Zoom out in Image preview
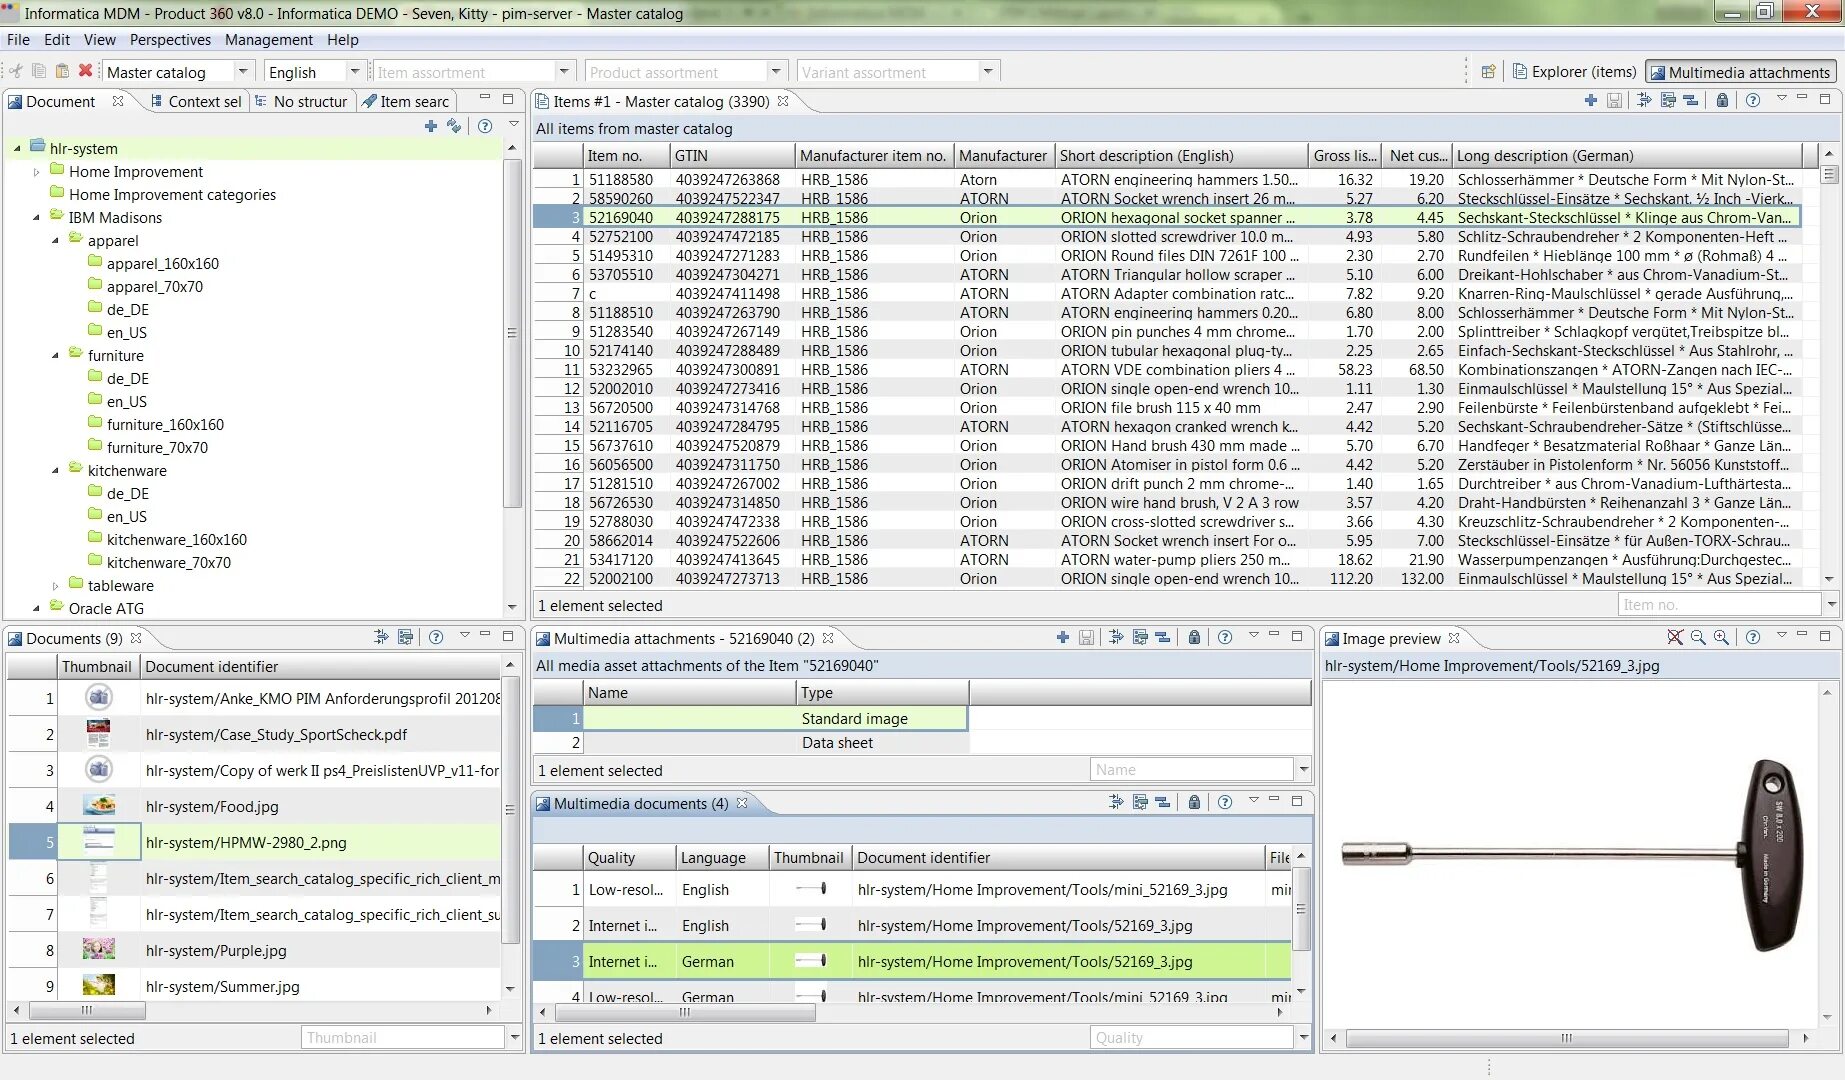Viewport: 1845px width, 1080px height. point(1698,637)
